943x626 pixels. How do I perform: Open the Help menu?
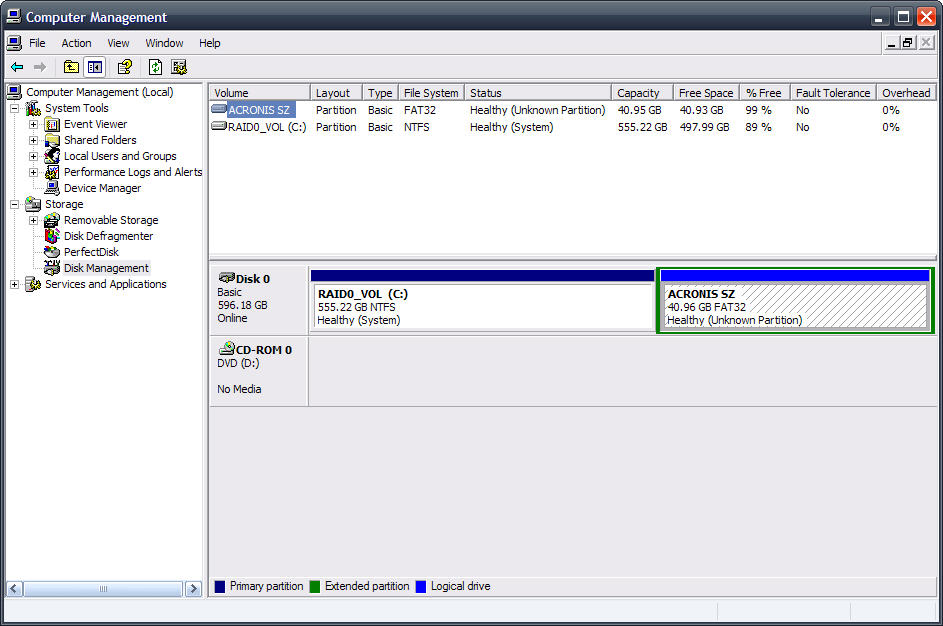[210, 43]
